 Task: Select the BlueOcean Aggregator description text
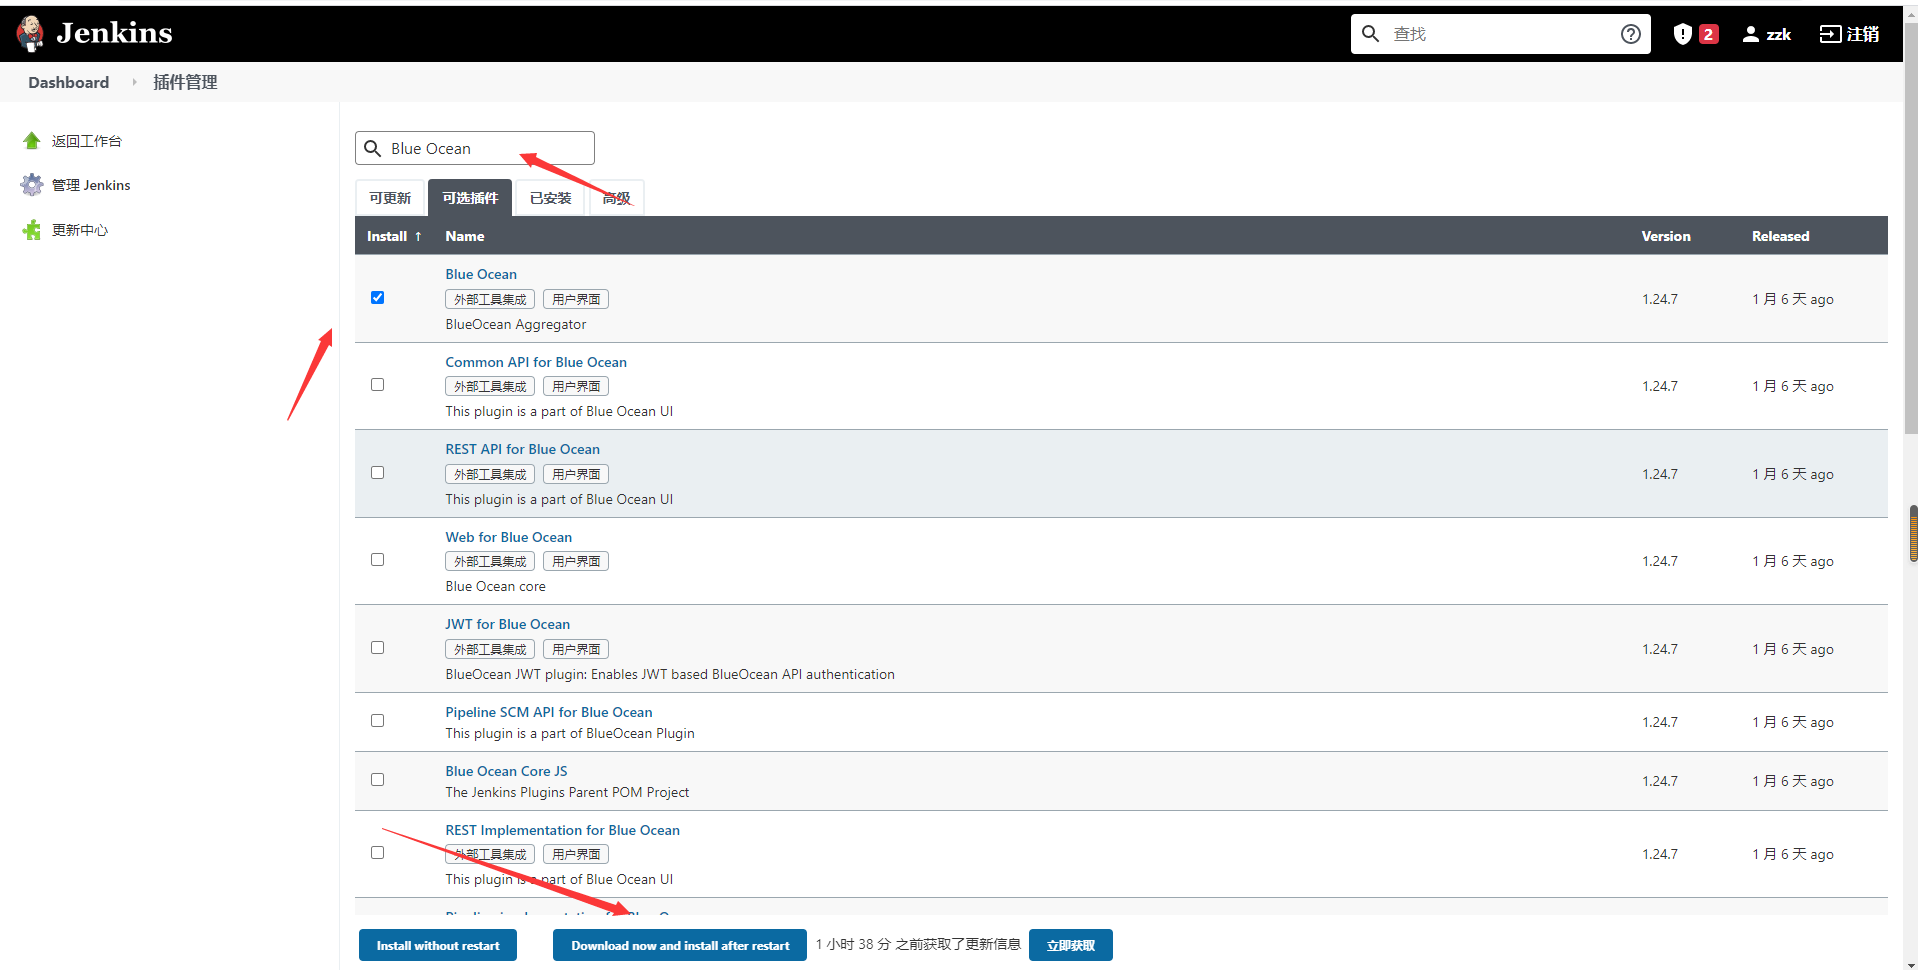516,324
